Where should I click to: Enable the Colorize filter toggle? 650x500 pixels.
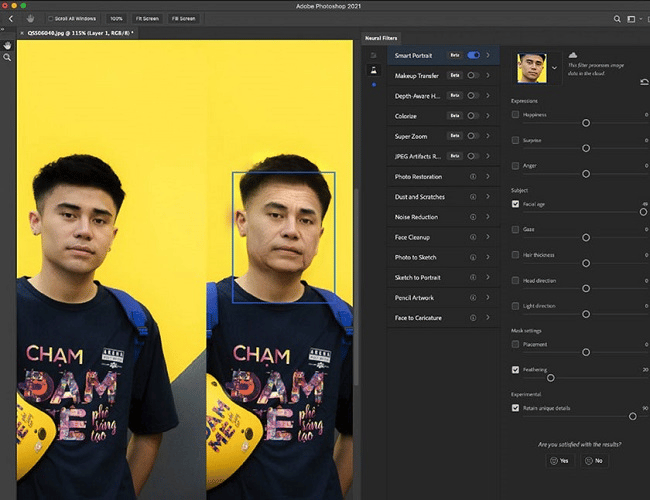pos(473,116)
